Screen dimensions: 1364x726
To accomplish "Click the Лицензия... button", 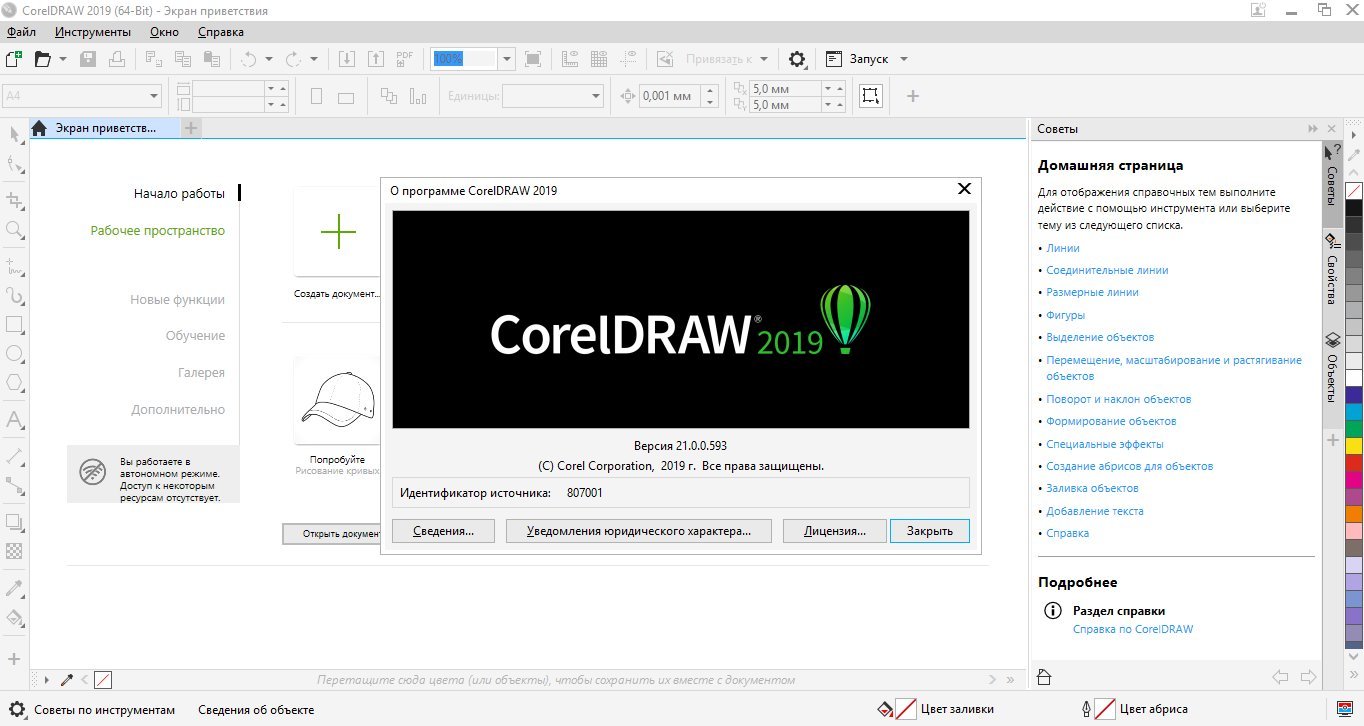I will click(x=834, y=531).
